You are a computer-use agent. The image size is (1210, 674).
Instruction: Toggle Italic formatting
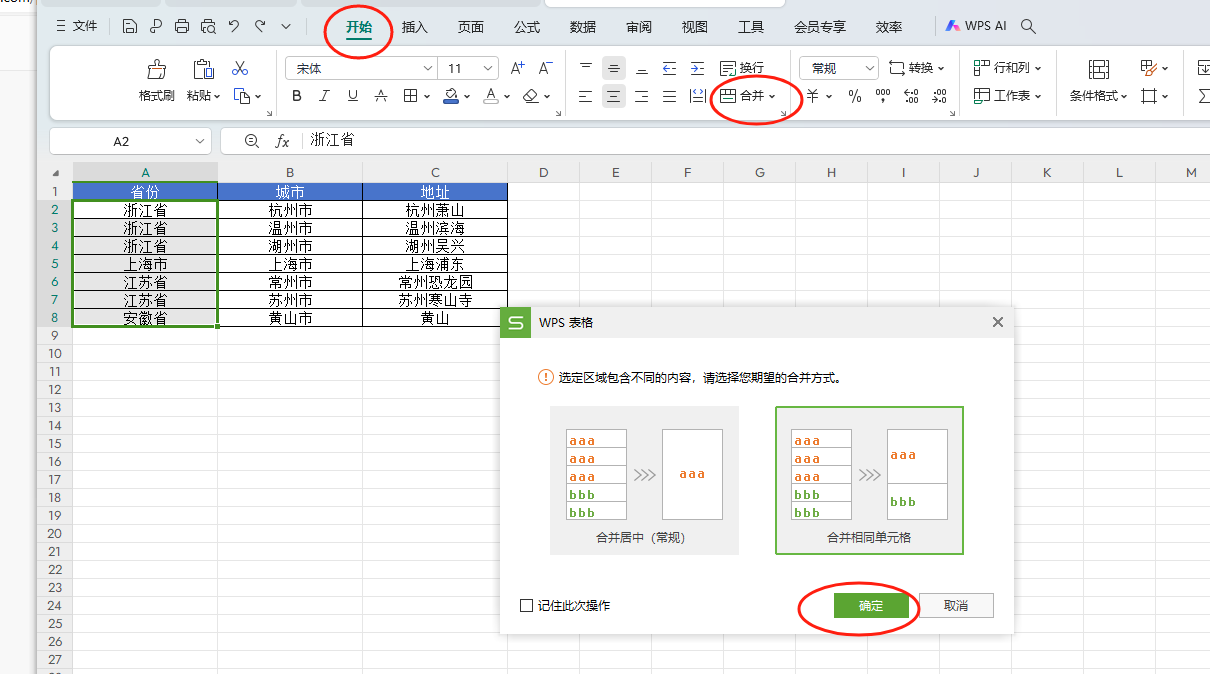pos(324,96)
